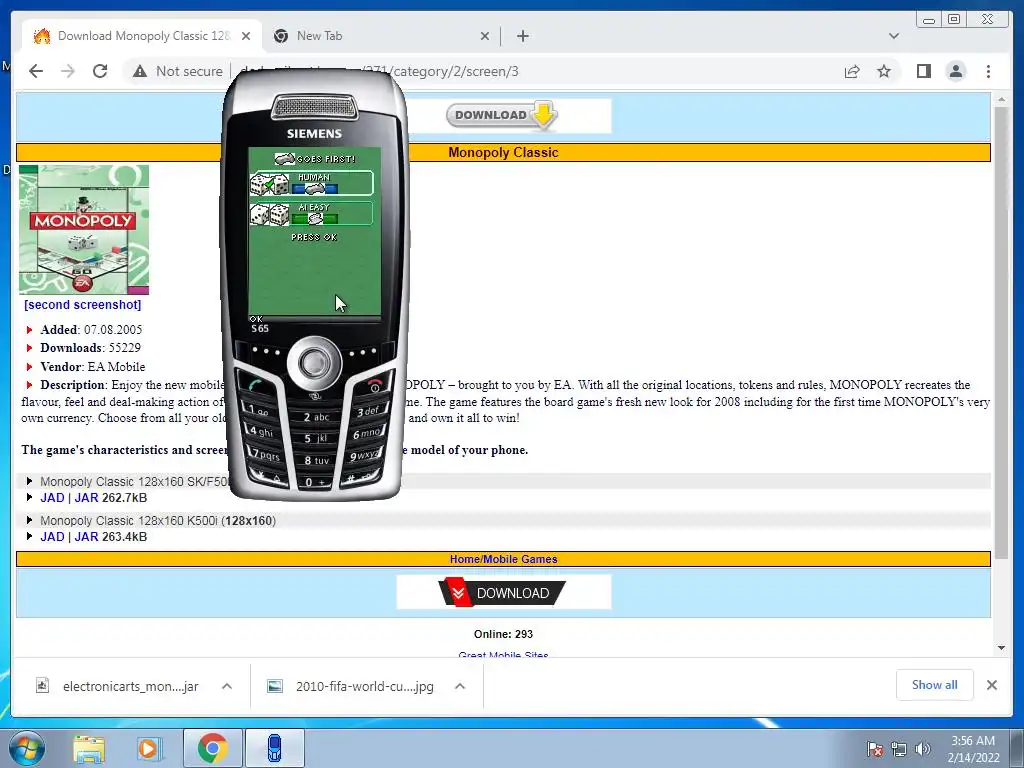Image resolution: width=1024 pixels, height=768 pixels.
Task: Click the 1 key on the phone keypad
Action: pos(259,411)
